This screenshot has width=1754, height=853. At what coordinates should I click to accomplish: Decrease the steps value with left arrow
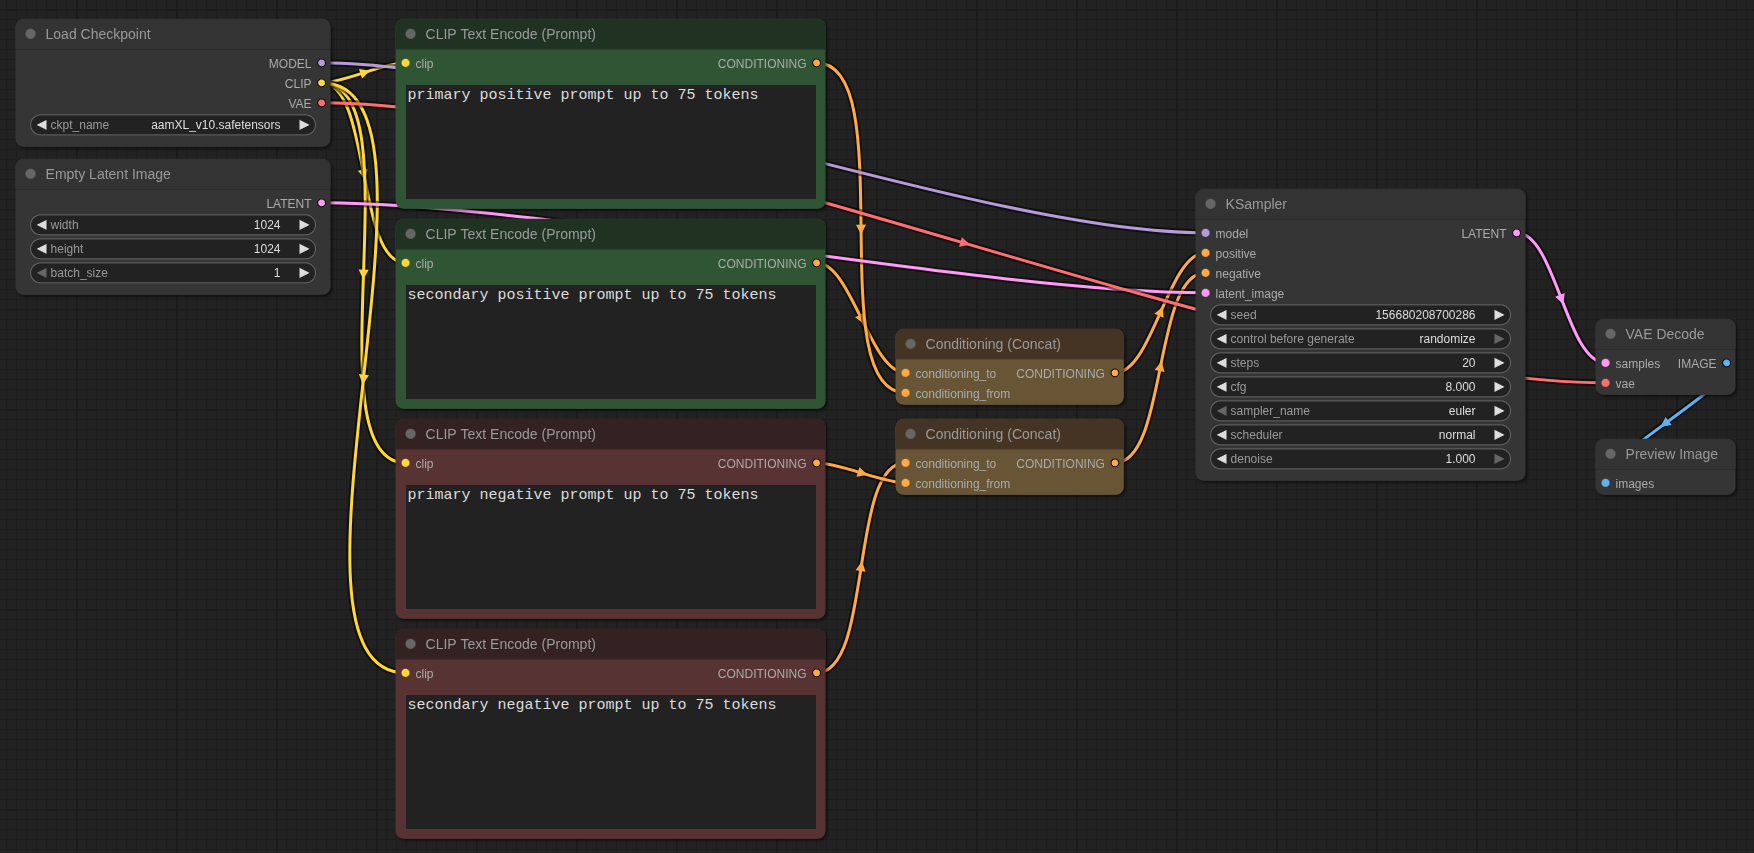(1221, 363)
